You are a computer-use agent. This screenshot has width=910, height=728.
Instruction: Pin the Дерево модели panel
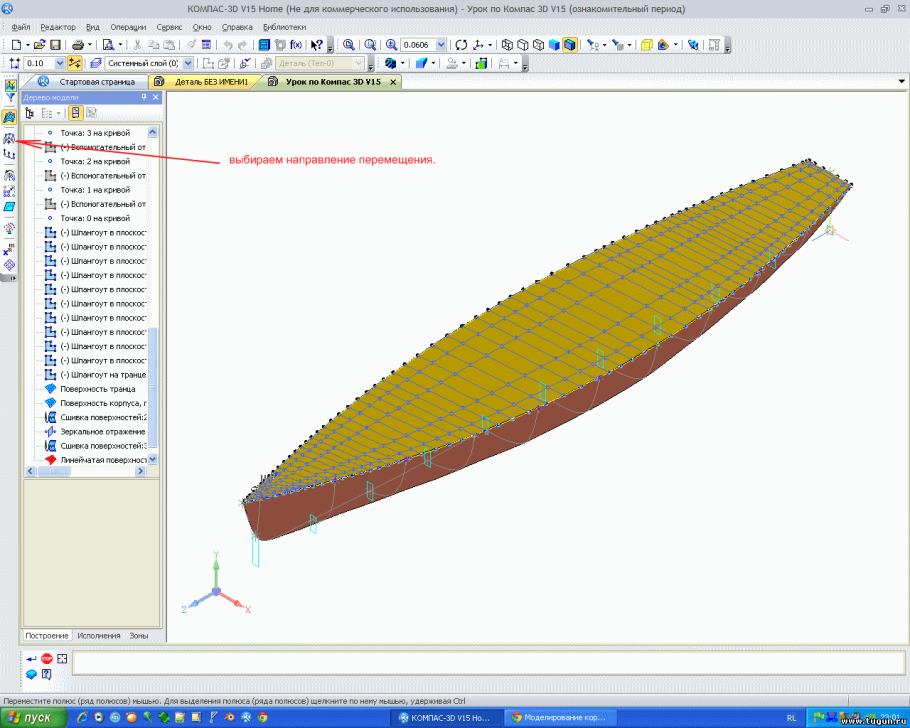pyautogui.click(x=144, y=97)
